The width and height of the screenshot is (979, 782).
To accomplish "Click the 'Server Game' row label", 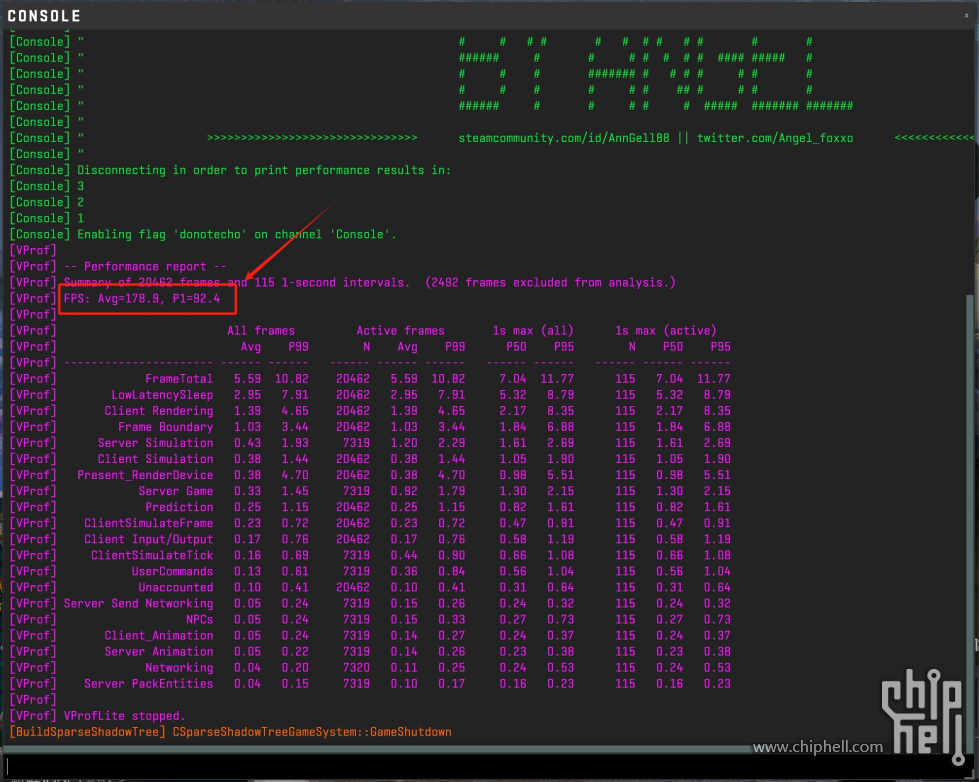I will click(x=176, y=491).
